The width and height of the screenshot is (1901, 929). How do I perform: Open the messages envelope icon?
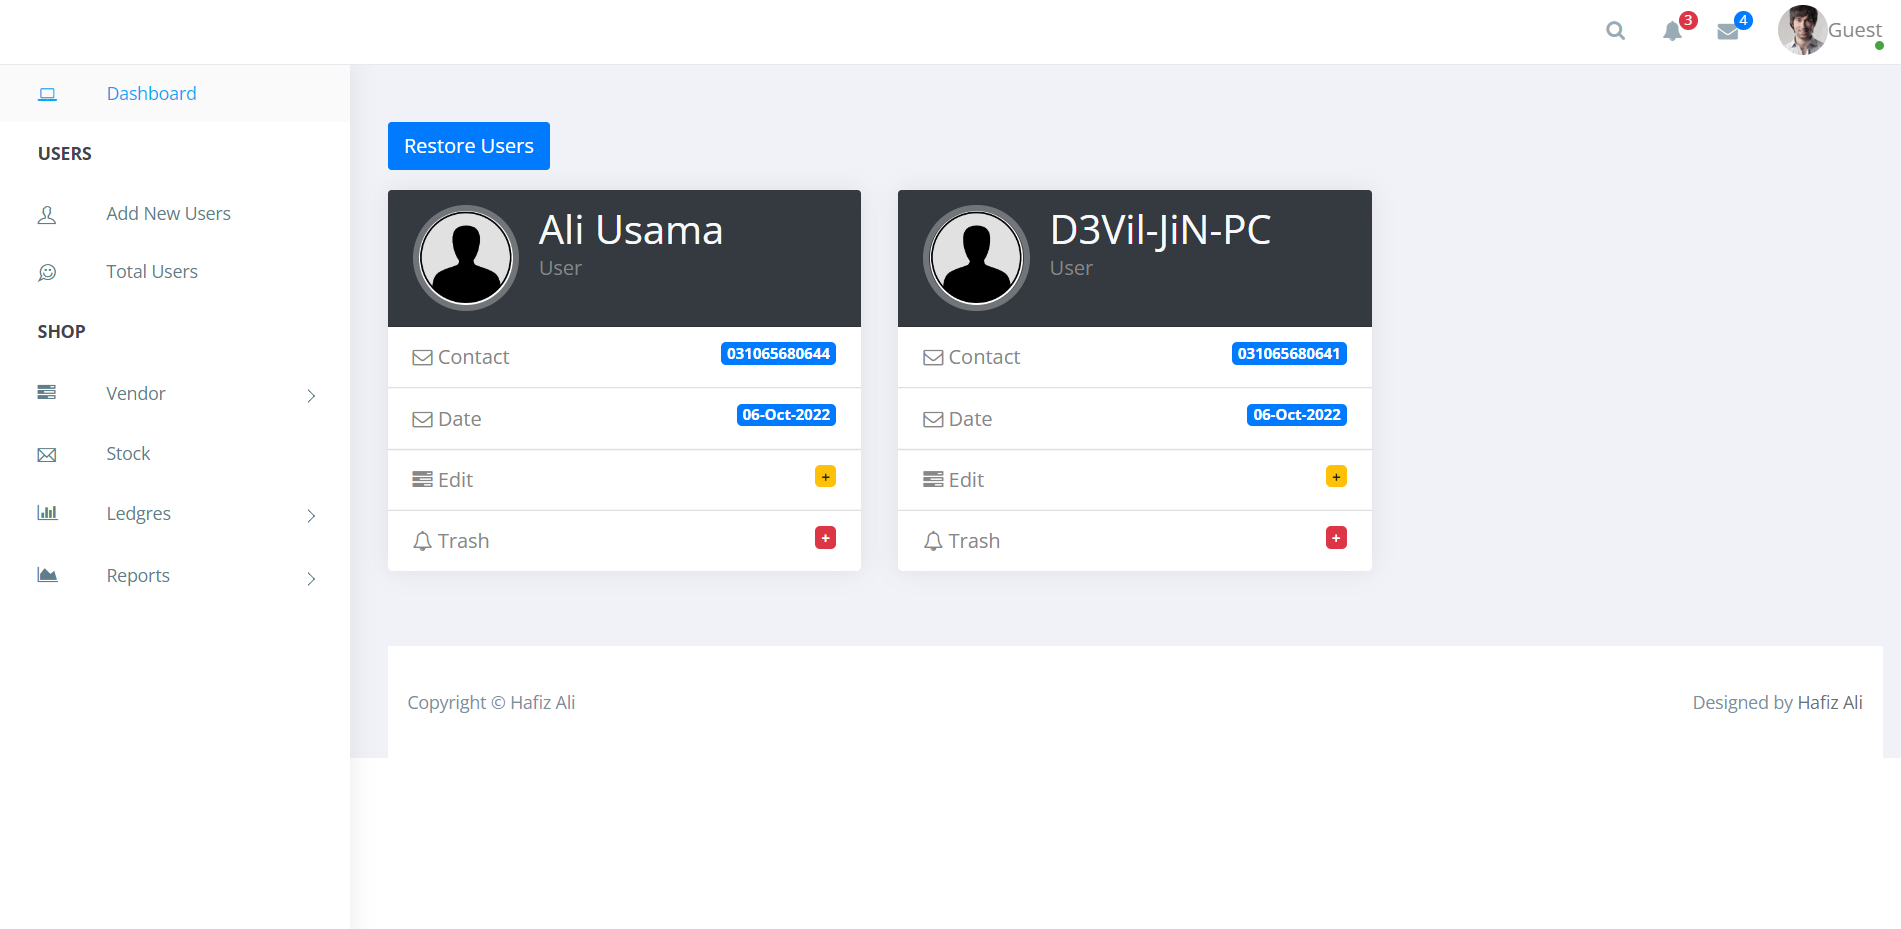pos(1727,32)
